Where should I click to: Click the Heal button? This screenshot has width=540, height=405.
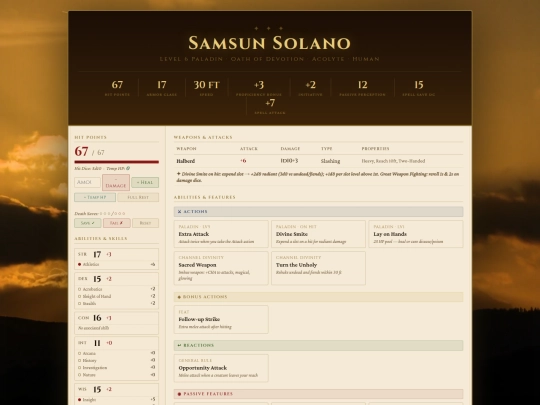[145, 183]
